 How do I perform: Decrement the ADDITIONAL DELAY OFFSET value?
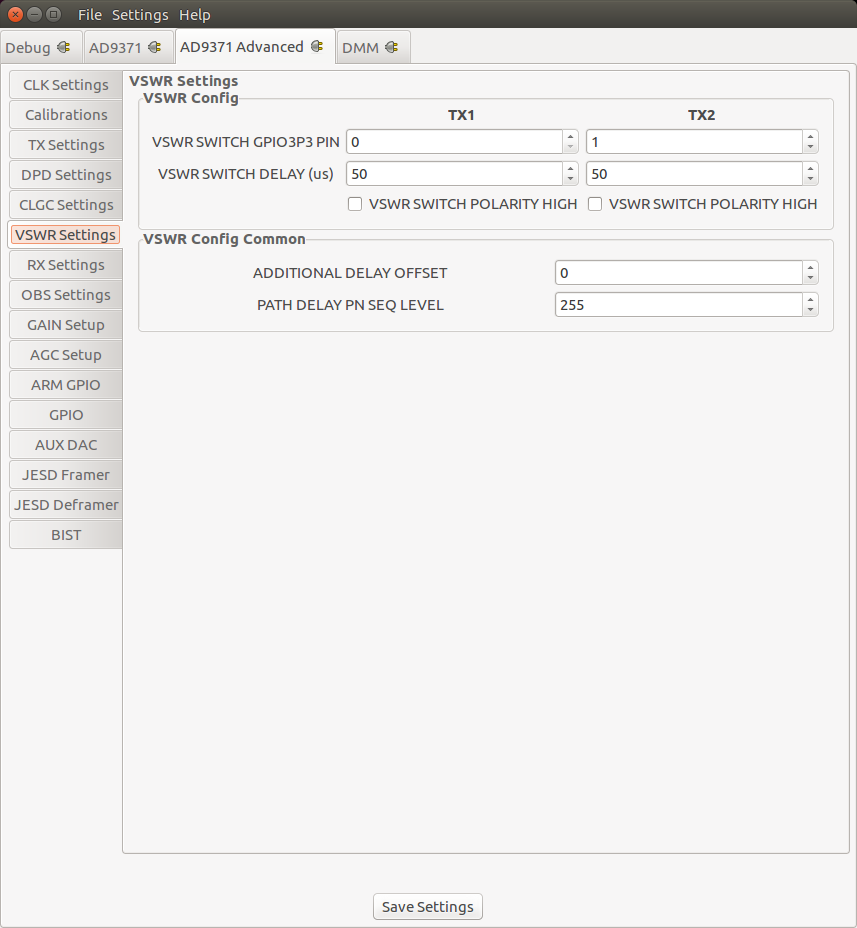[x=810, y=277]
